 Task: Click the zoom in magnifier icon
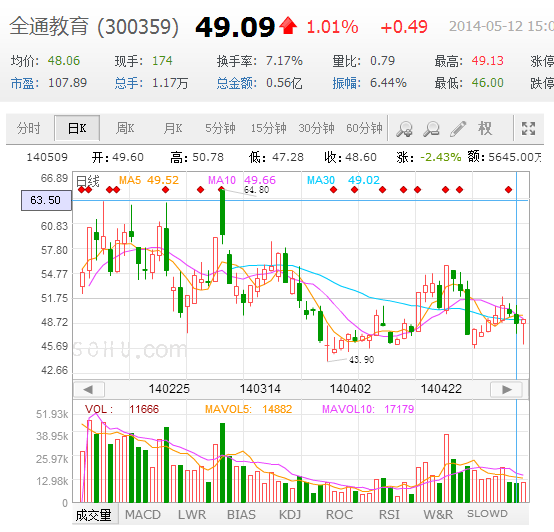(404, 129)
